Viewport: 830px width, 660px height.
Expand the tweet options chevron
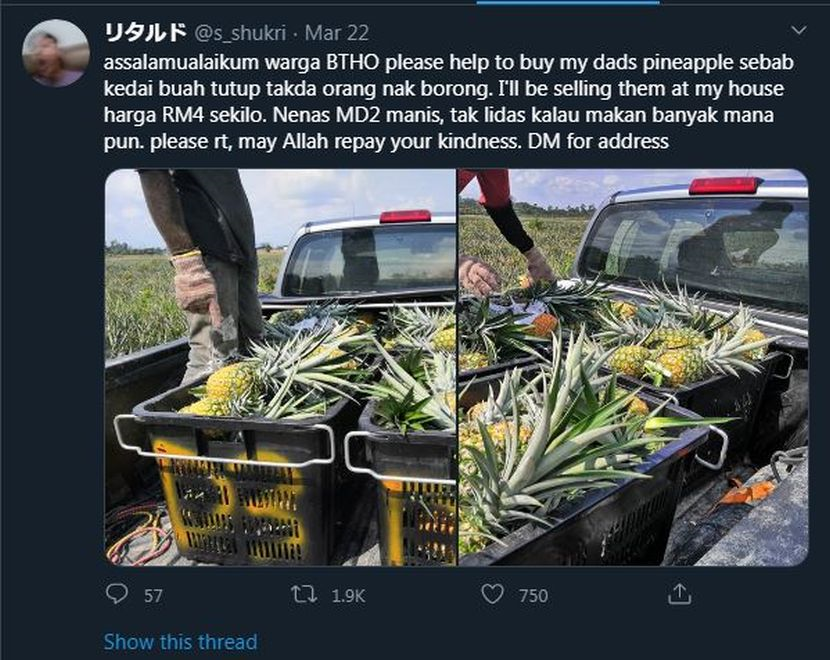click(799, 30)
